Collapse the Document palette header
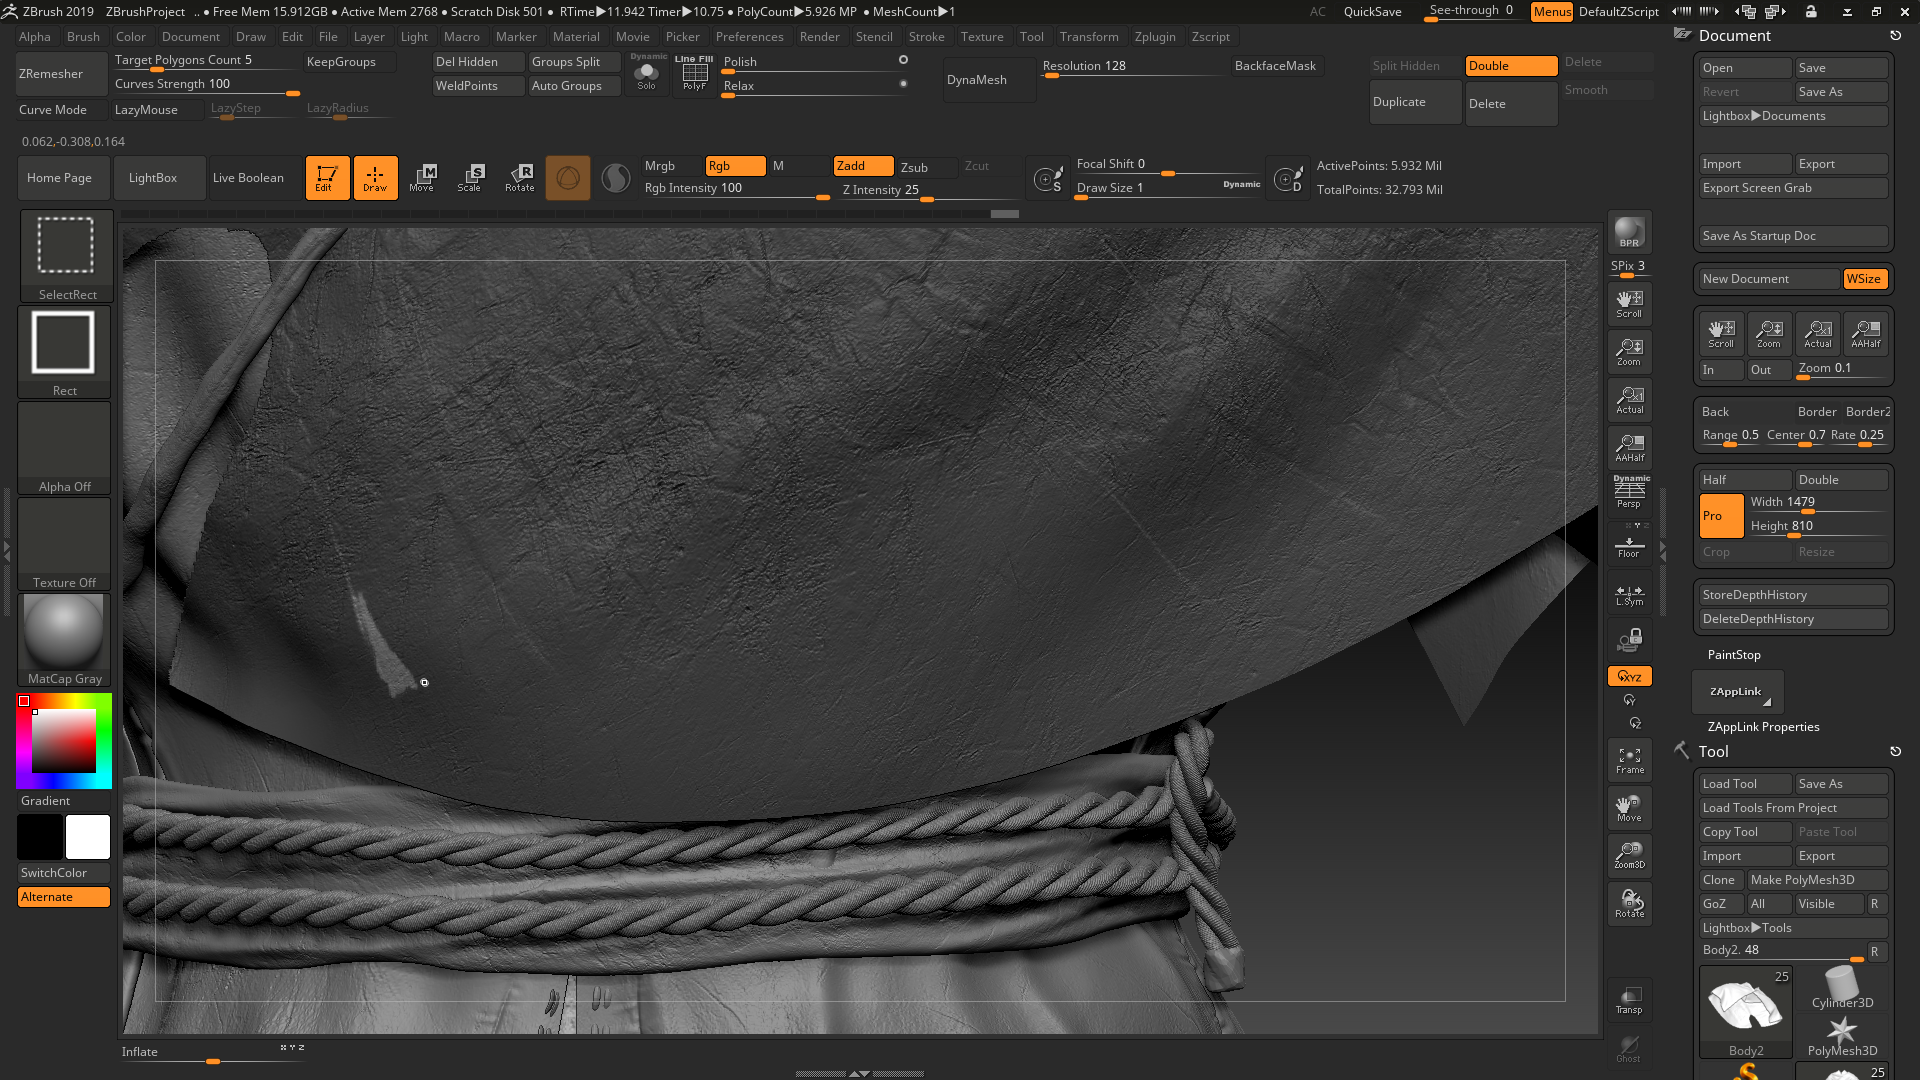The height and width of the screenshot is (1080, 1920). (x=1734, y=36)
